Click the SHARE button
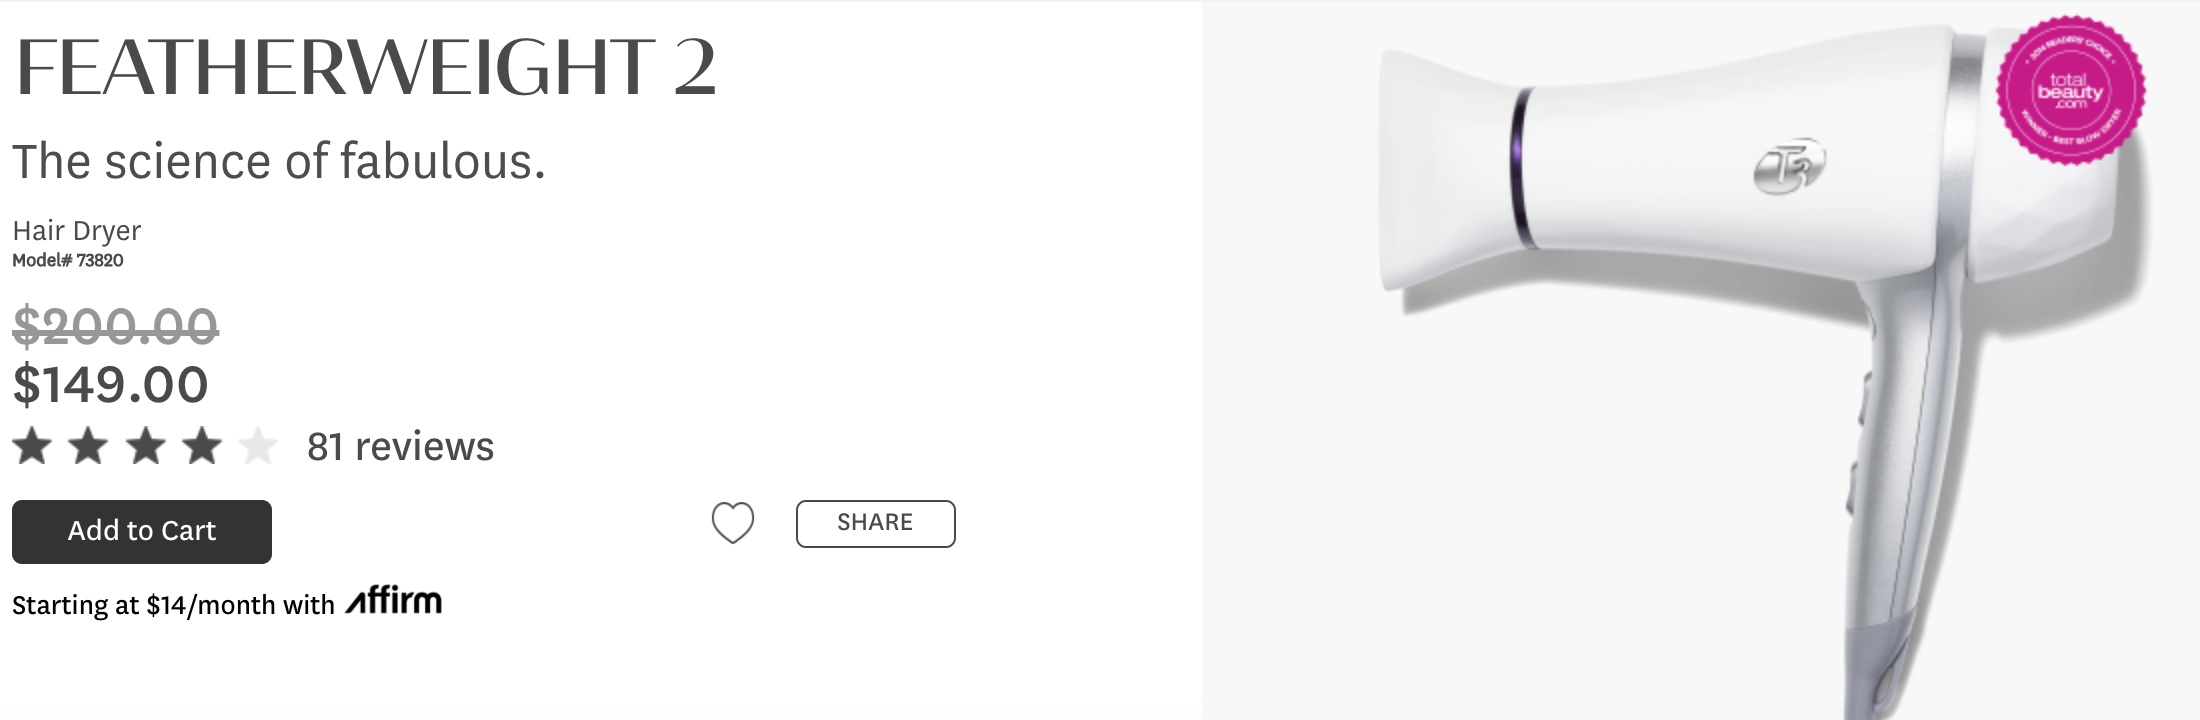The width and height of the screenshot is (2200, 720). click(875, 523)
